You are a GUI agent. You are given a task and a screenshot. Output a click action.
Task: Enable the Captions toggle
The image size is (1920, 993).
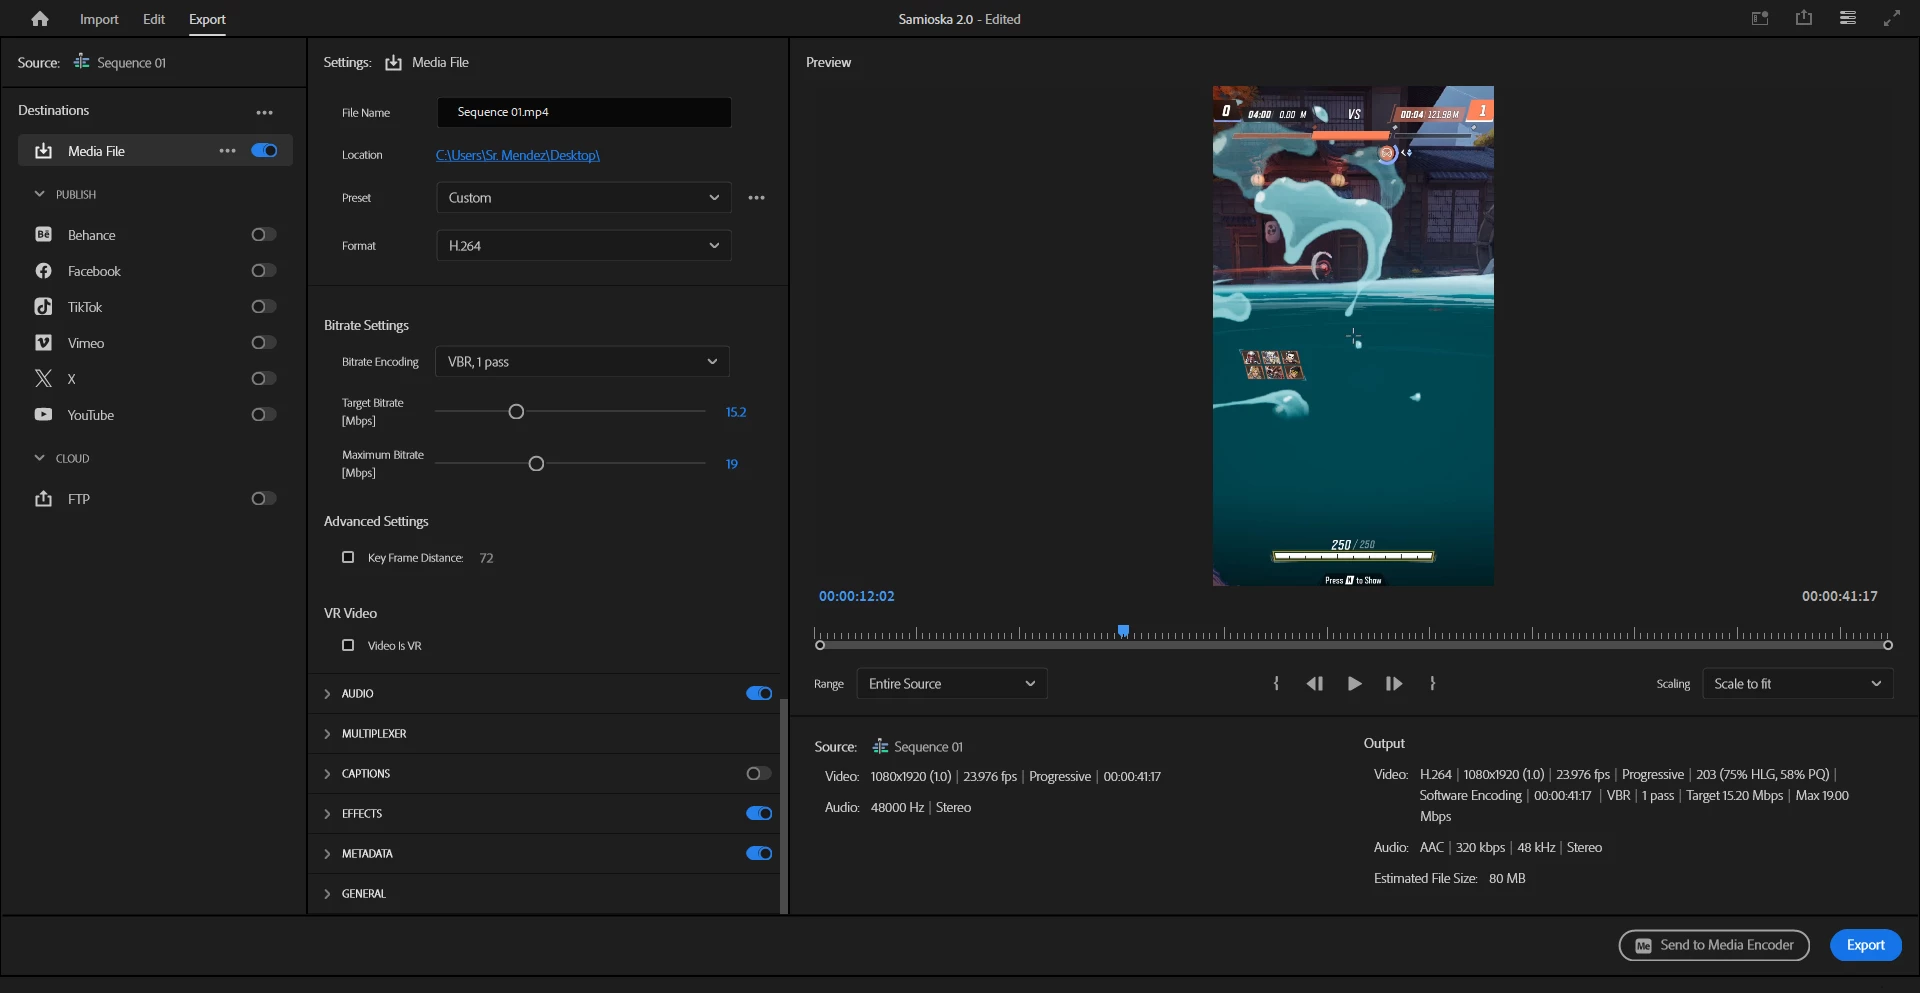759,774
